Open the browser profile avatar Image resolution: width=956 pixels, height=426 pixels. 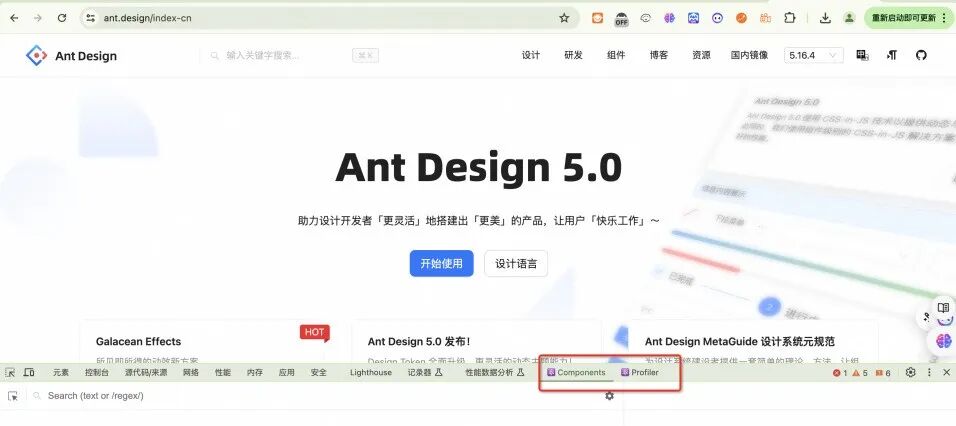(x=849, y=18)
